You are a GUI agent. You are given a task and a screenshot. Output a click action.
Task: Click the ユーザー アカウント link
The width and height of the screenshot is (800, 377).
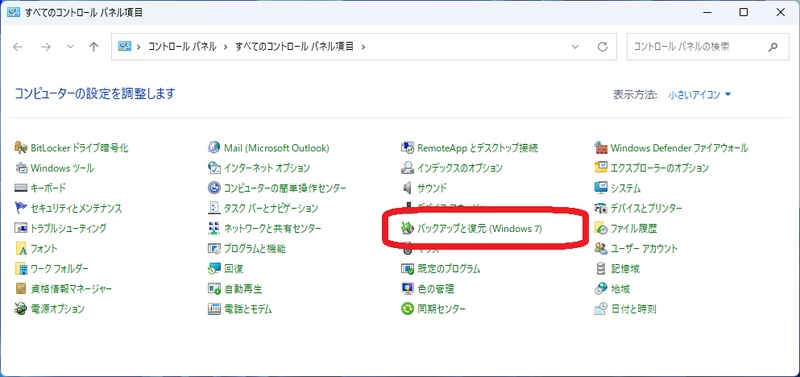coord(644,248)
